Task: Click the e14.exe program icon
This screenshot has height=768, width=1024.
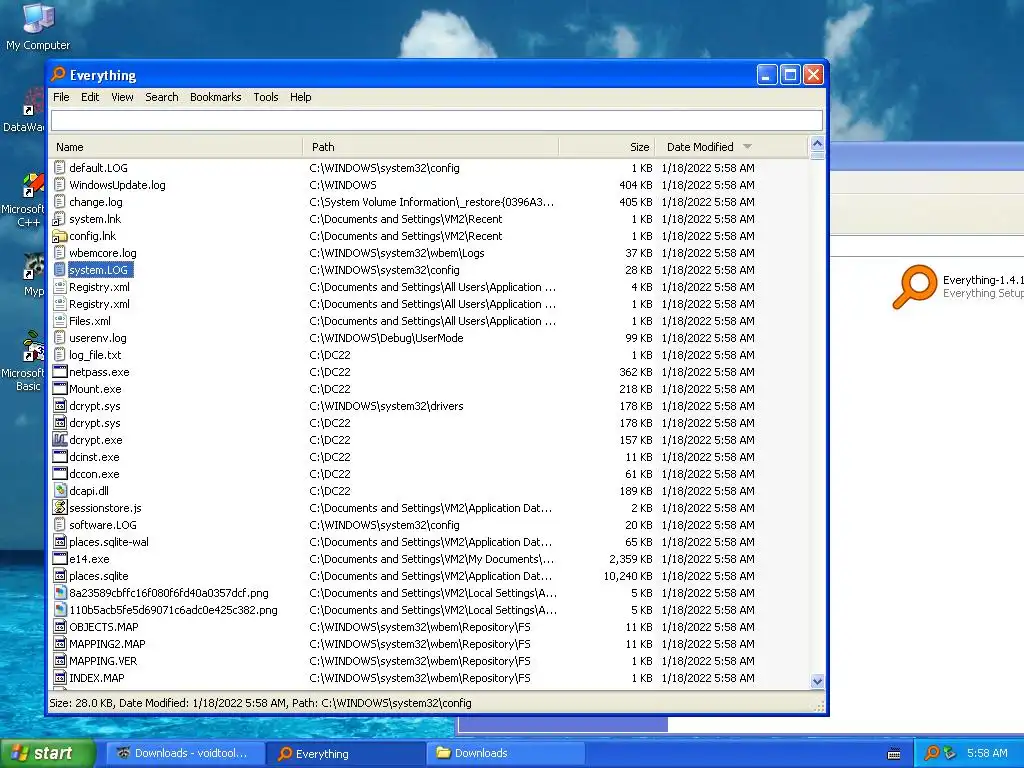Action: (x=59, y=558)
